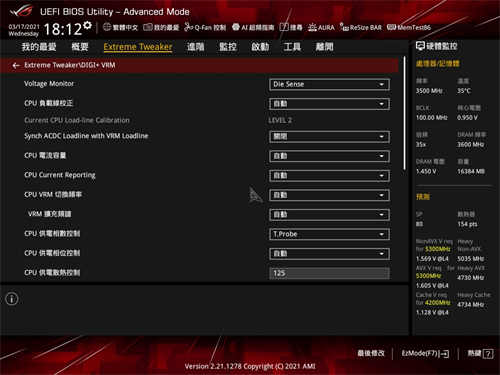500x375 pixels.
Task: Open the settings gear beside the clock
Action: [x=88, y=25]
